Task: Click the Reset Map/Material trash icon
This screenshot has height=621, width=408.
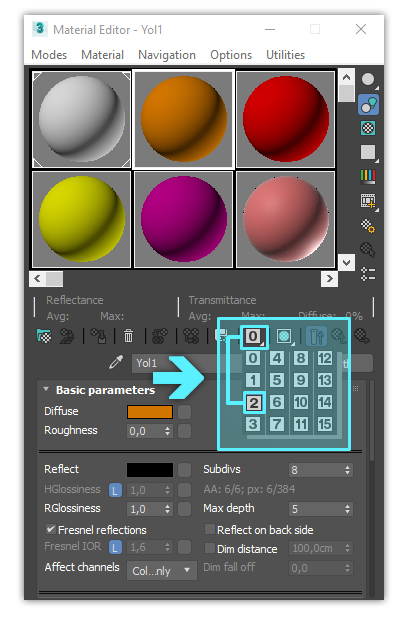Action: tap(128, 337)
